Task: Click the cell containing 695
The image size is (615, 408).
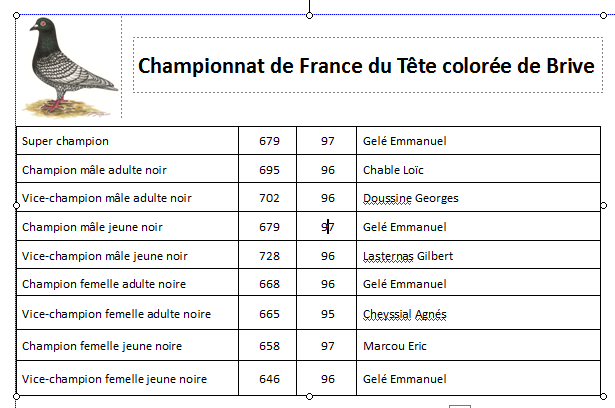Action: pyautogui.click(x=269, y=170)
